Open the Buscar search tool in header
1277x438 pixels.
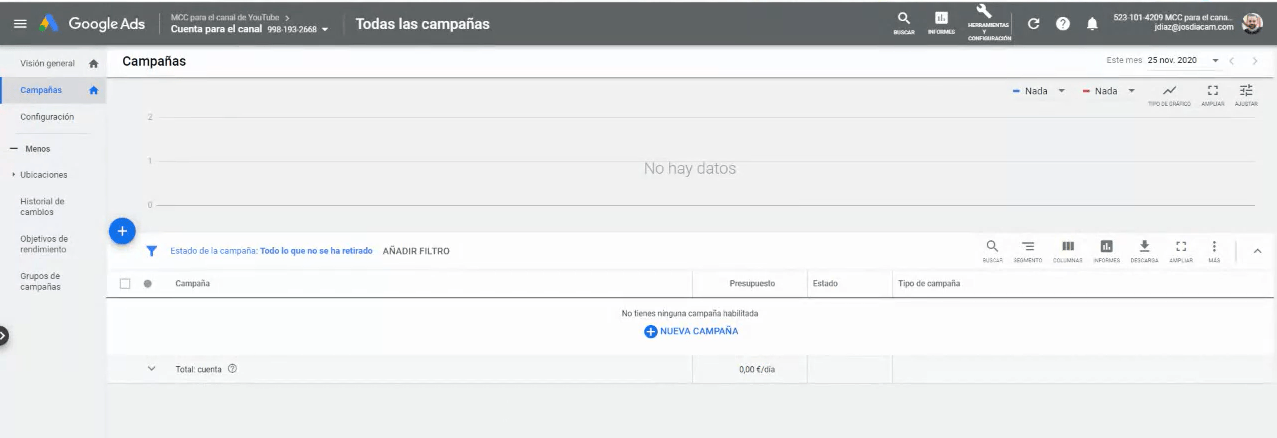904,23
